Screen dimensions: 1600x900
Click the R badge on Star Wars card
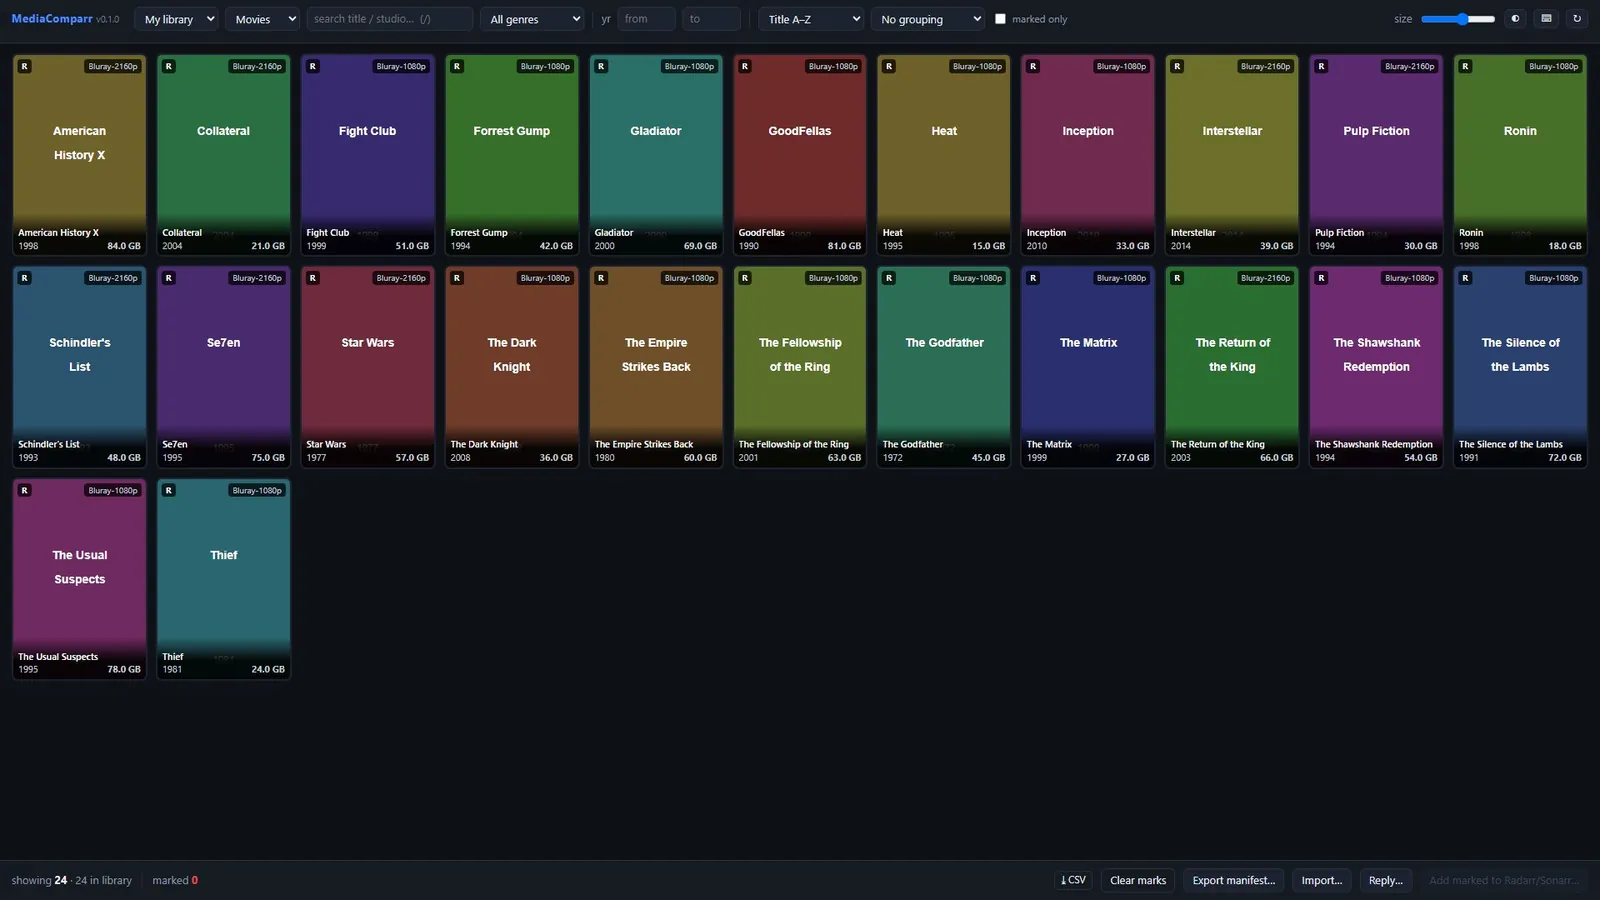[x=313, y=278]
